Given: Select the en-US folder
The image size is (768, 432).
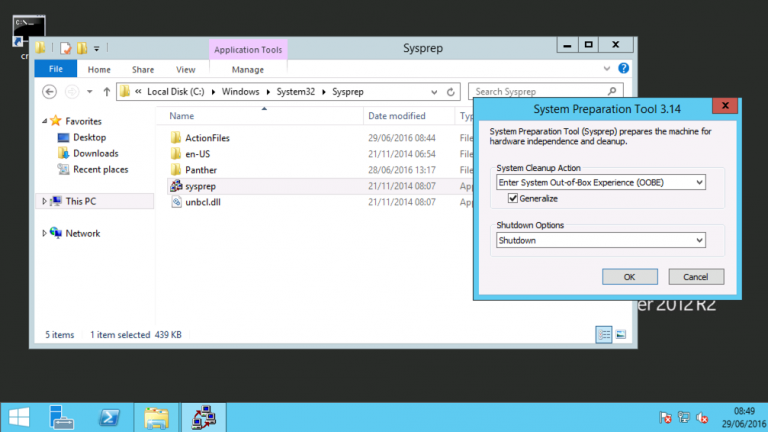Looking at the screenshot, I should (x=197, y=154).
